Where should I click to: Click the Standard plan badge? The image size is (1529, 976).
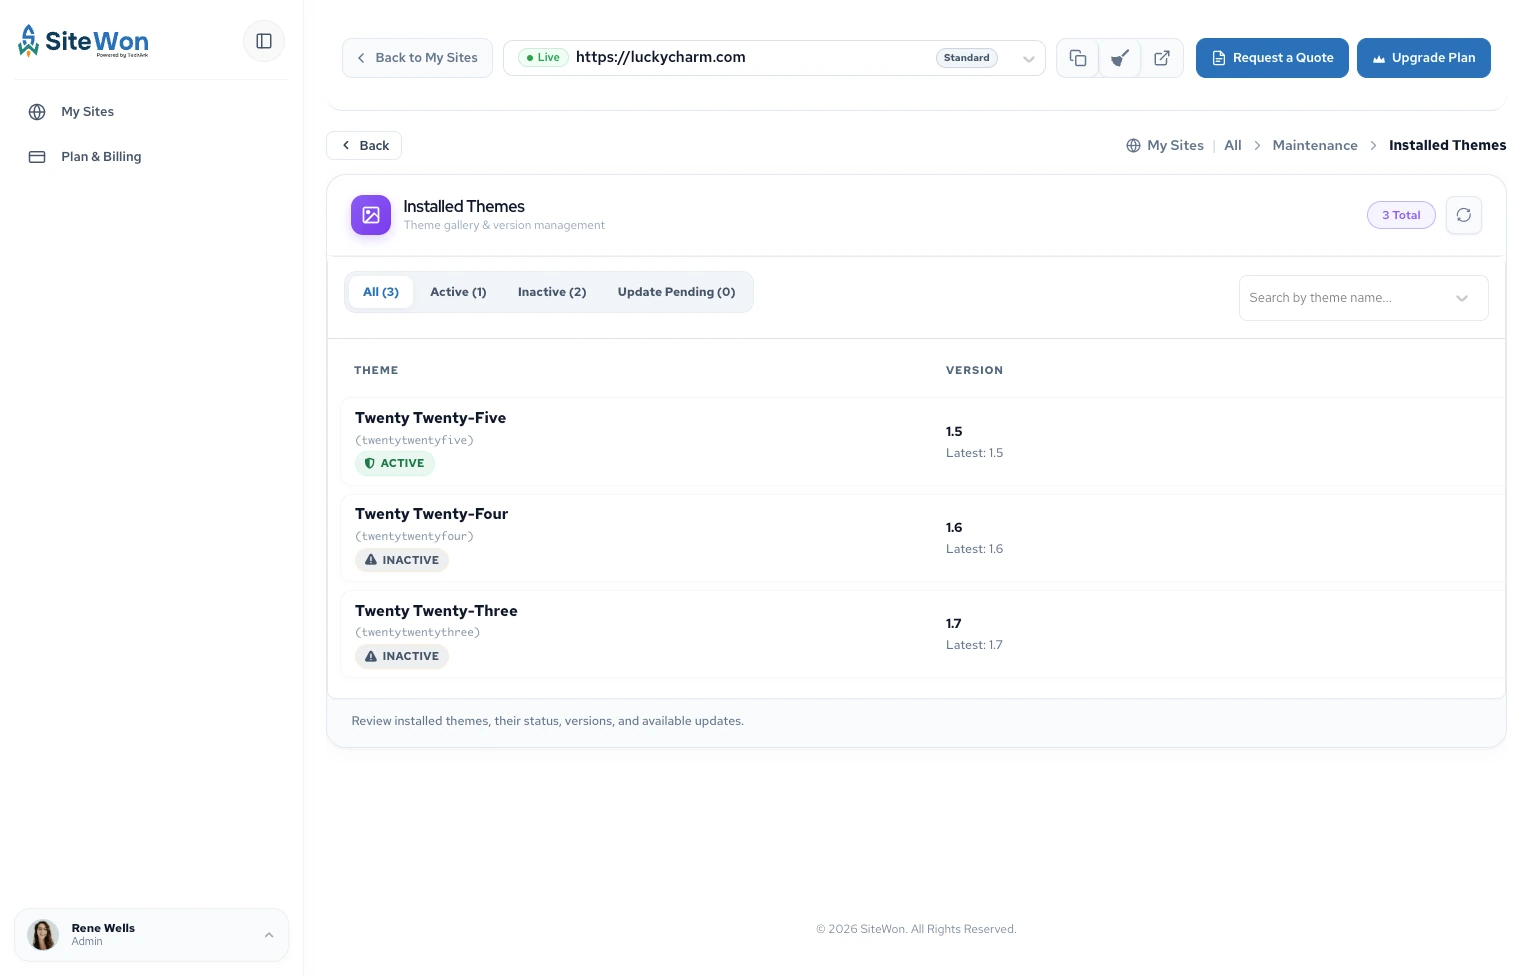pyautogui.click(x=966, y=58)
